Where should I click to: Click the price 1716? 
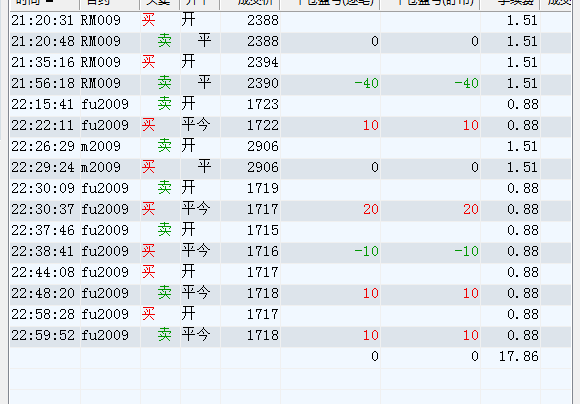263,252
